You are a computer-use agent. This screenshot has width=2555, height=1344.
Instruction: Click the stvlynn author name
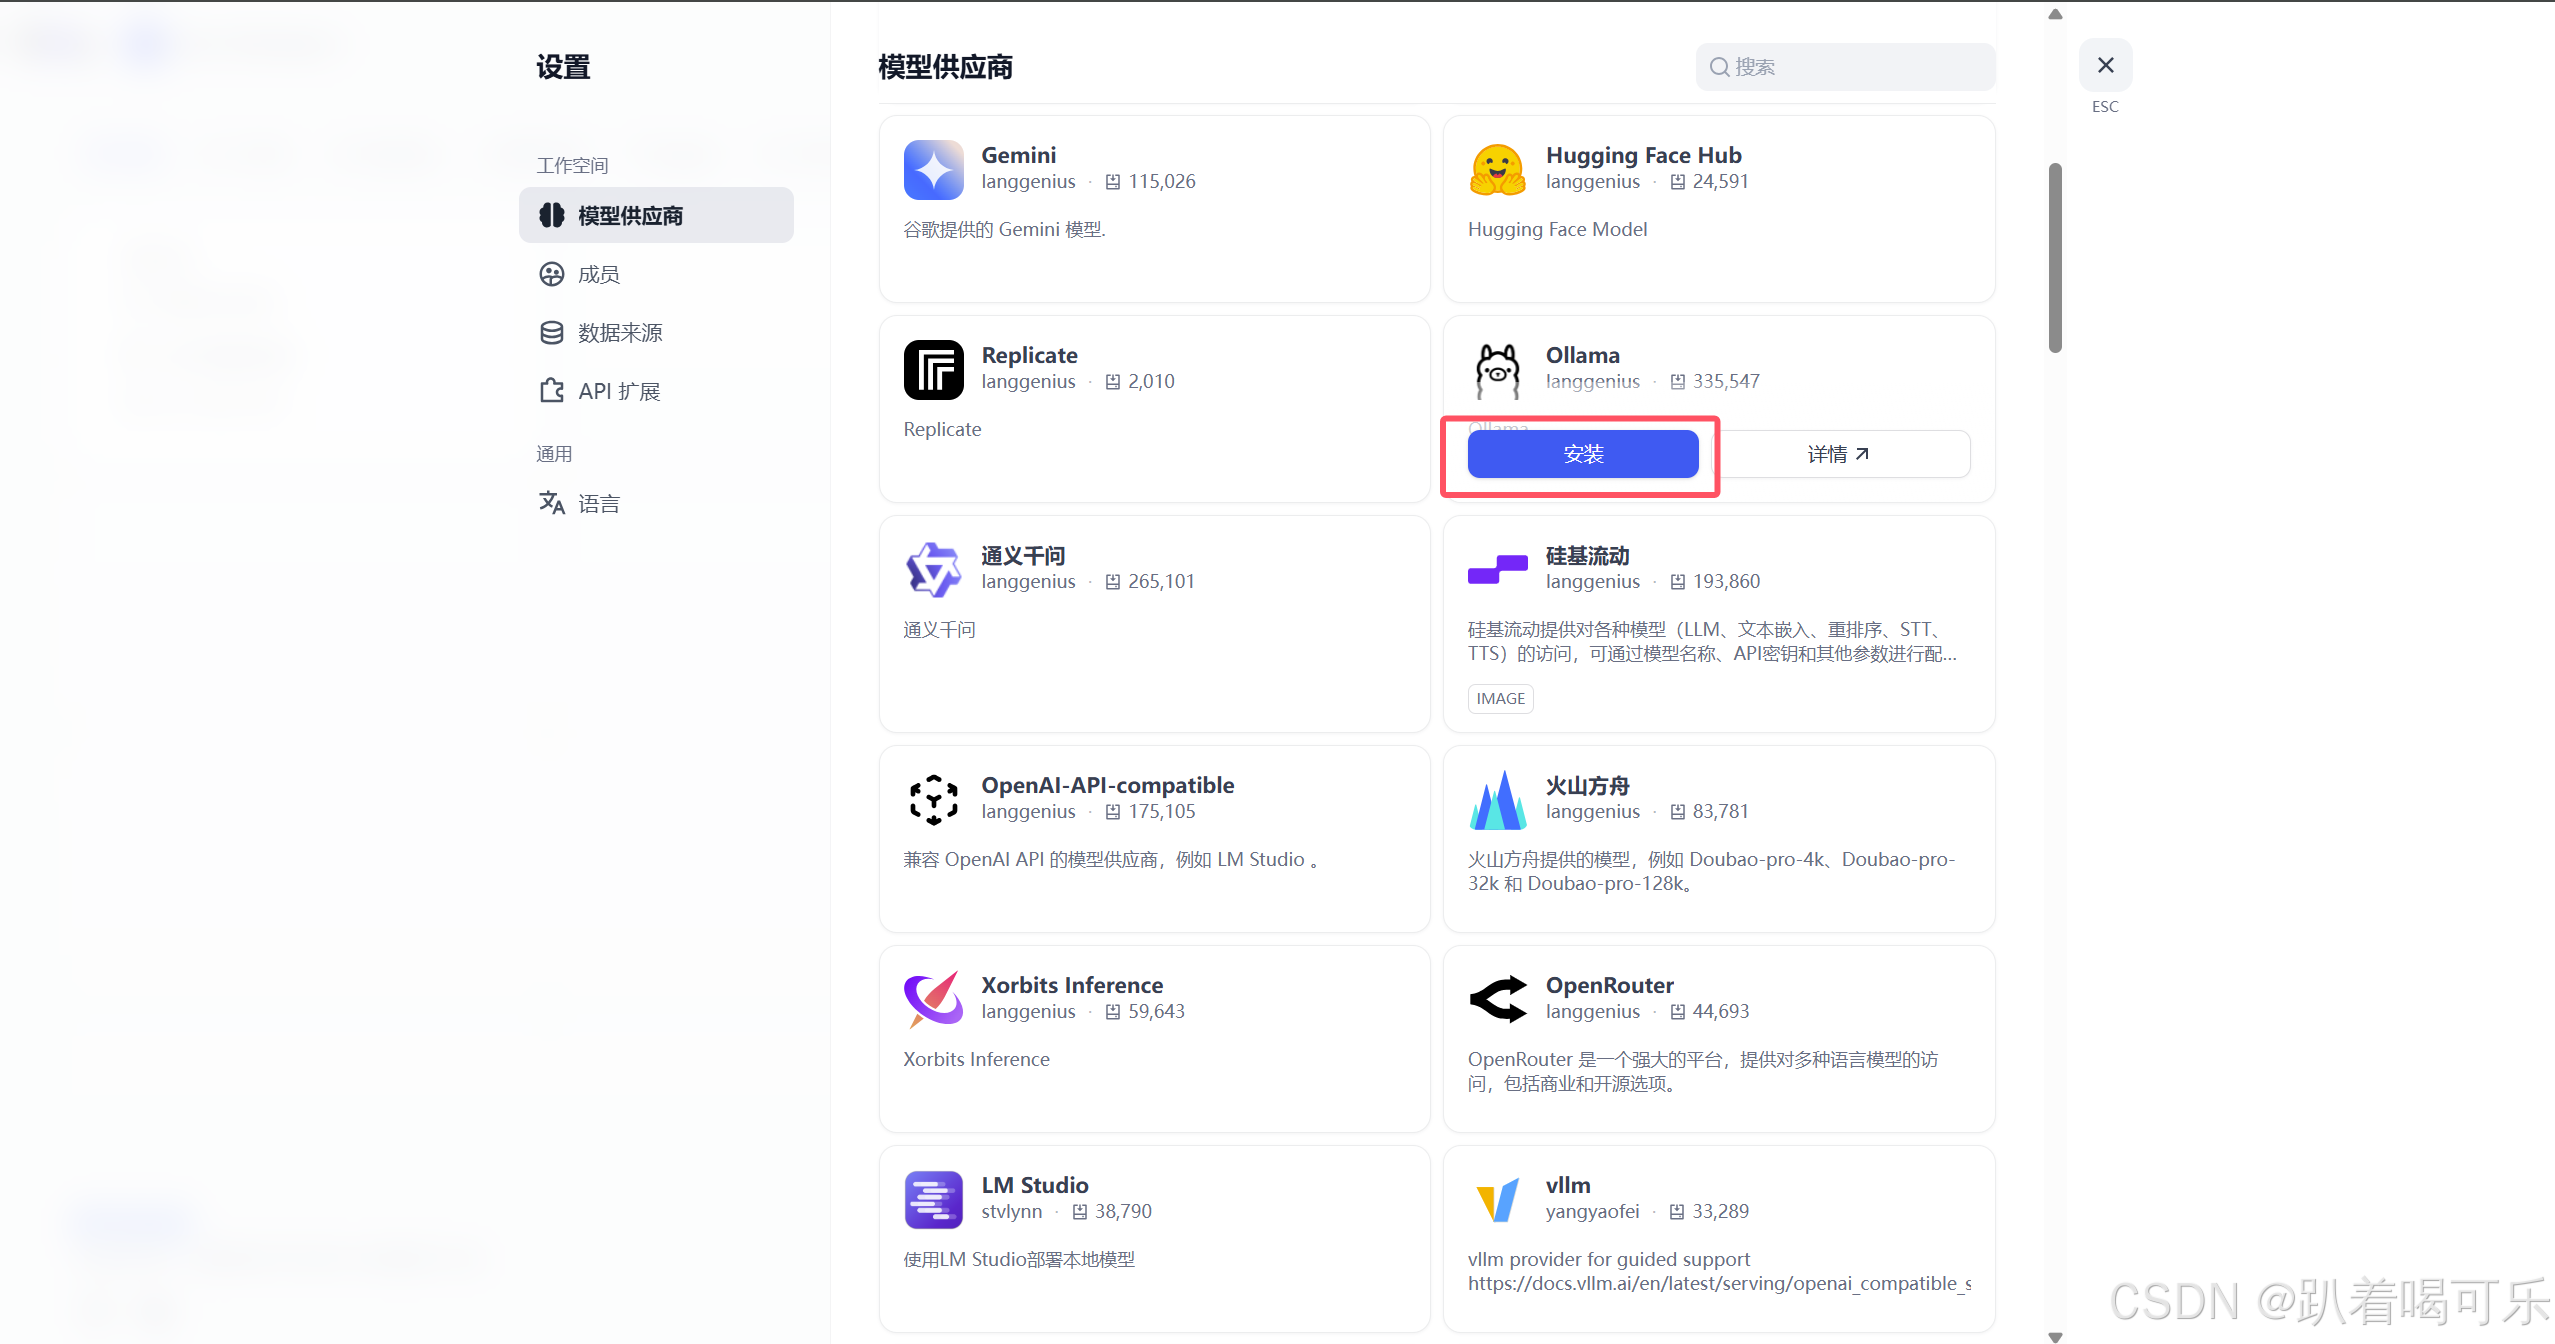coord(1011,1212)
